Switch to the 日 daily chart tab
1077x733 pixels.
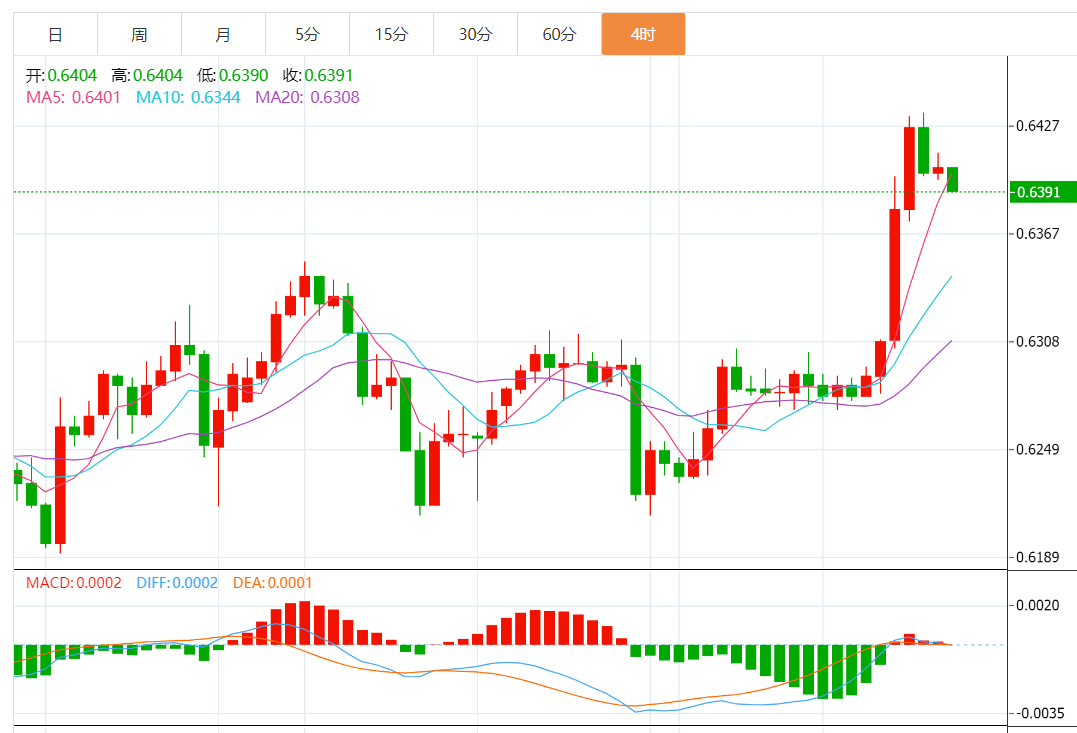click(x=56, y=34)
